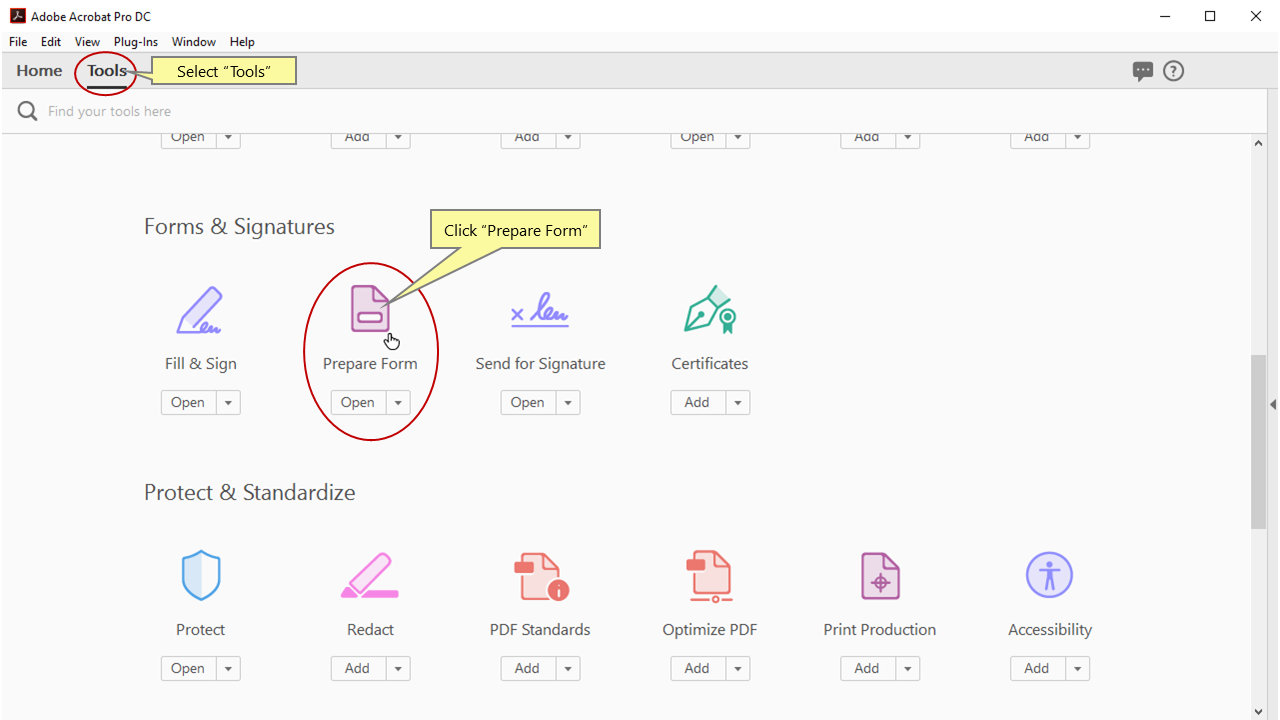Click the Open button under Protect
The image size is (1280, 720).
tap(188, 668)
